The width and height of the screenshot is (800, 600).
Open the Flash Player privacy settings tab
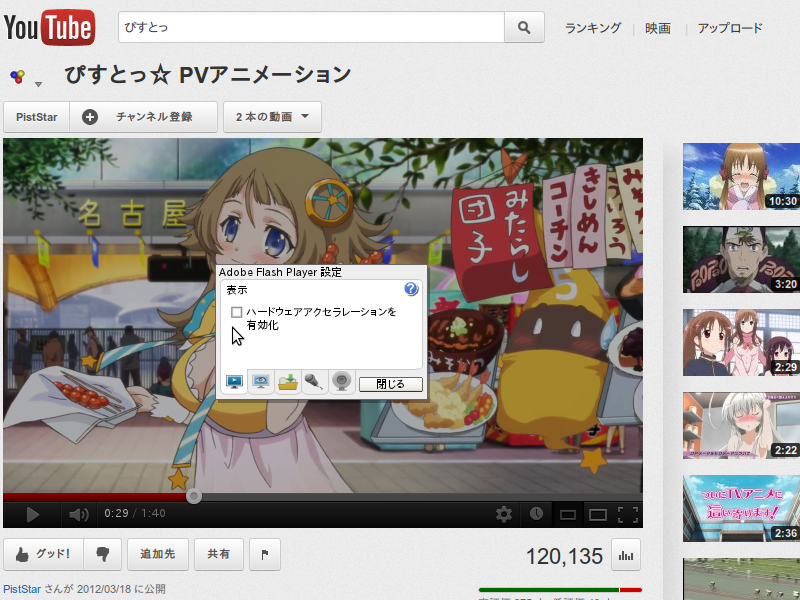[x=261, y=381]
